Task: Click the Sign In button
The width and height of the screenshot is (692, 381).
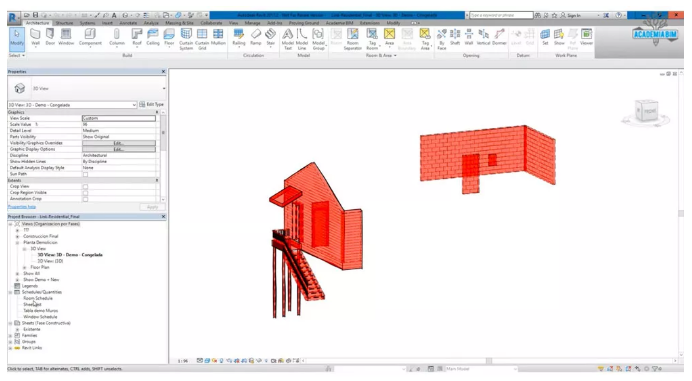Action: point(571,15)
